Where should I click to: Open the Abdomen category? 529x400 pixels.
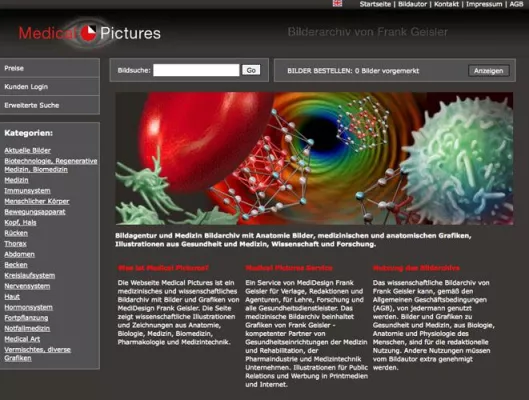click(19, 254)
